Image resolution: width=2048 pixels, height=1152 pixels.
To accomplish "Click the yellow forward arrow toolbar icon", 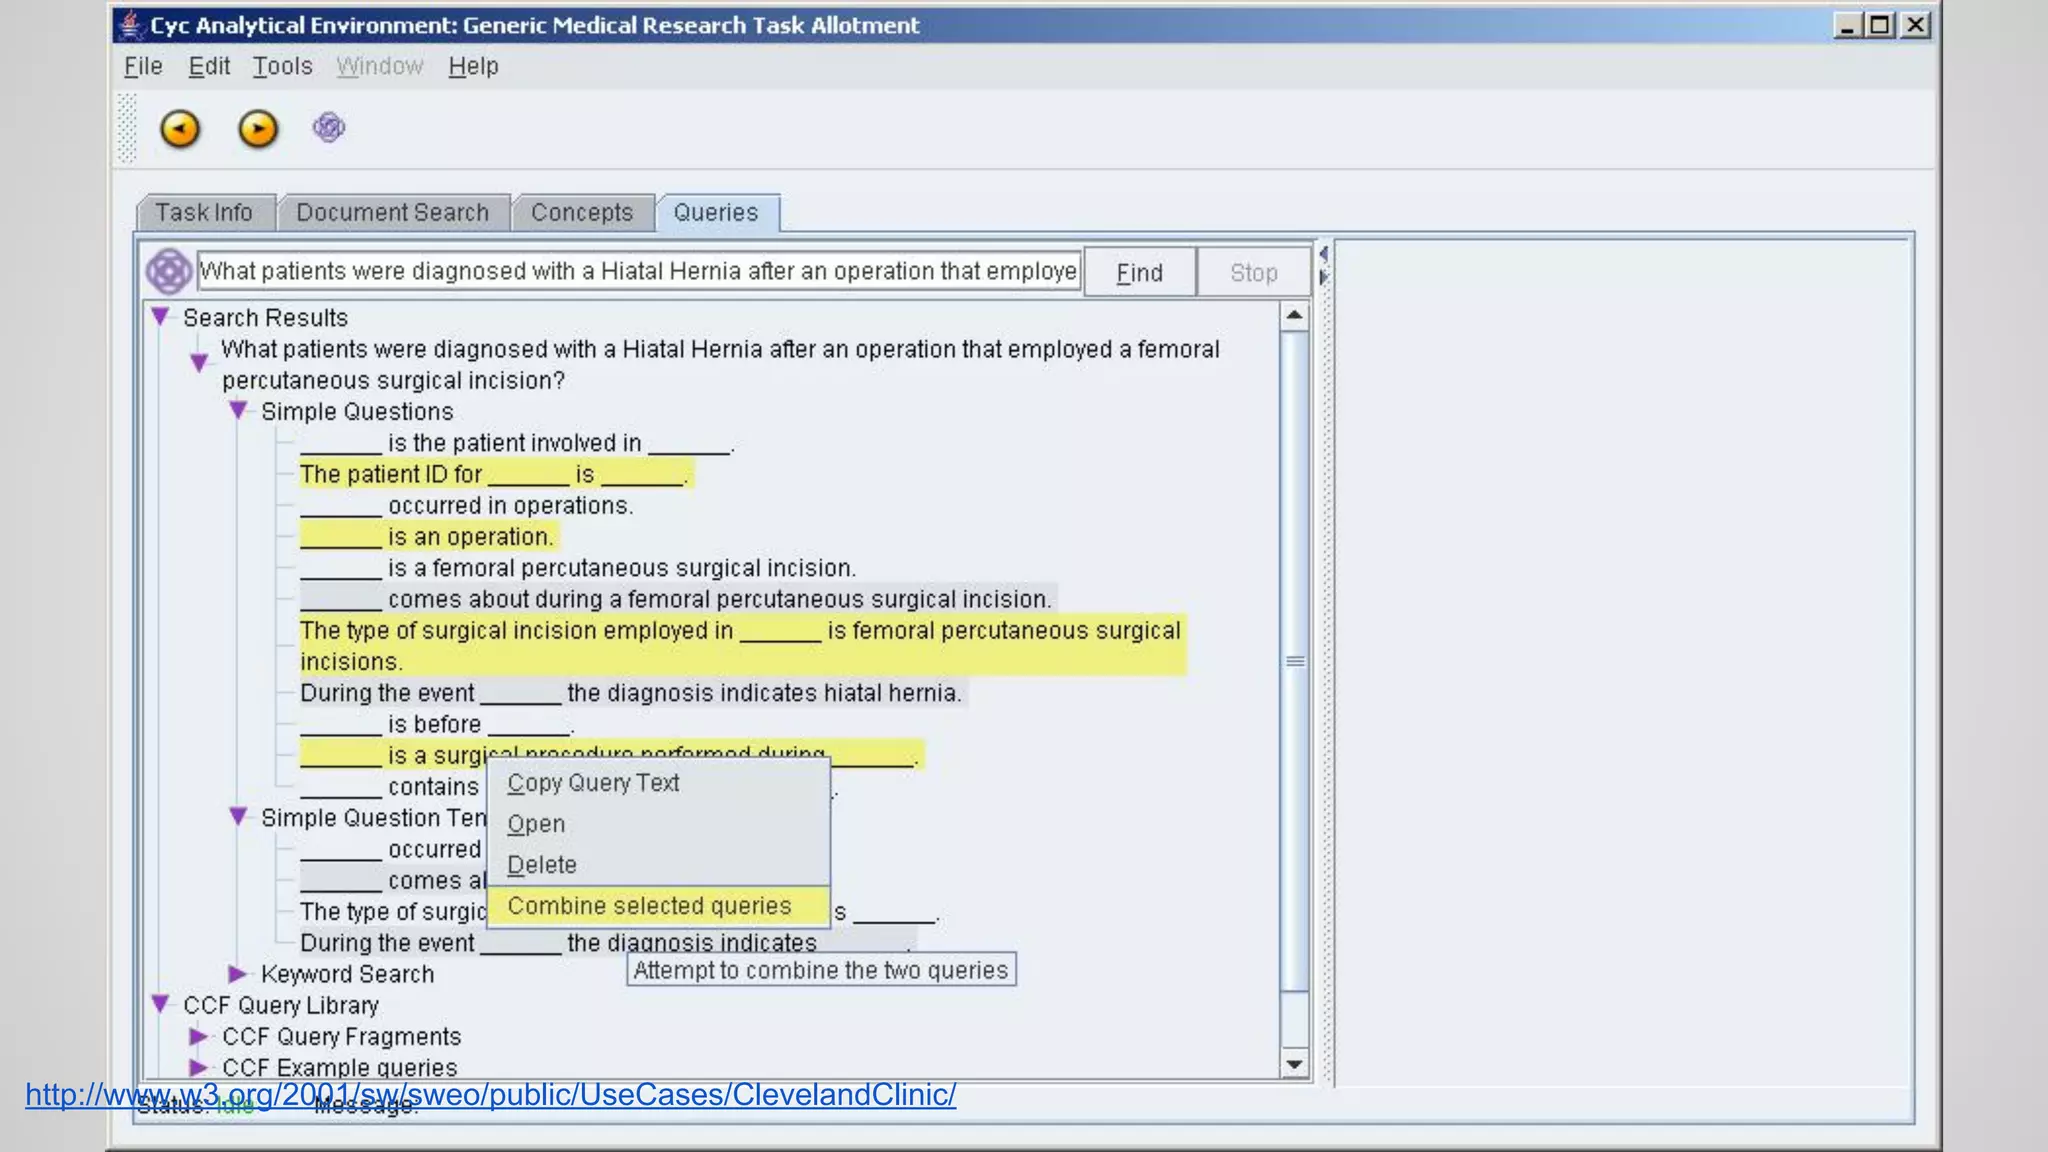I will 258,129.
